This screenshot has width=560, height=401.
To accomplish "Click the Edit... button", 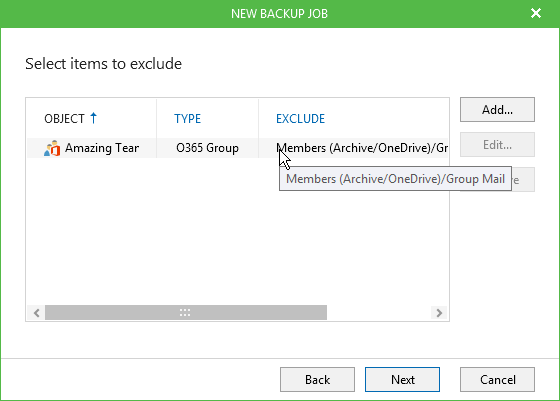I will click(497, 145).
